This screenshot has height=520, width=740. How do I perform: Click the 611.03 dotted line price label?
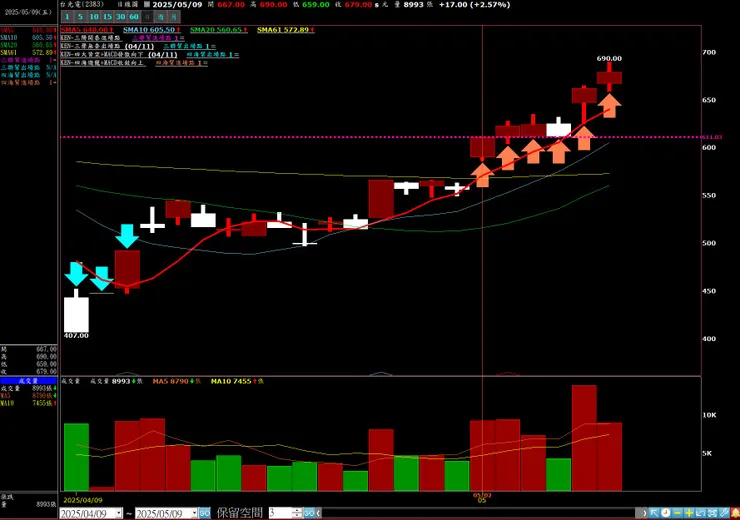pyautogui.click(x=712, y=137)
